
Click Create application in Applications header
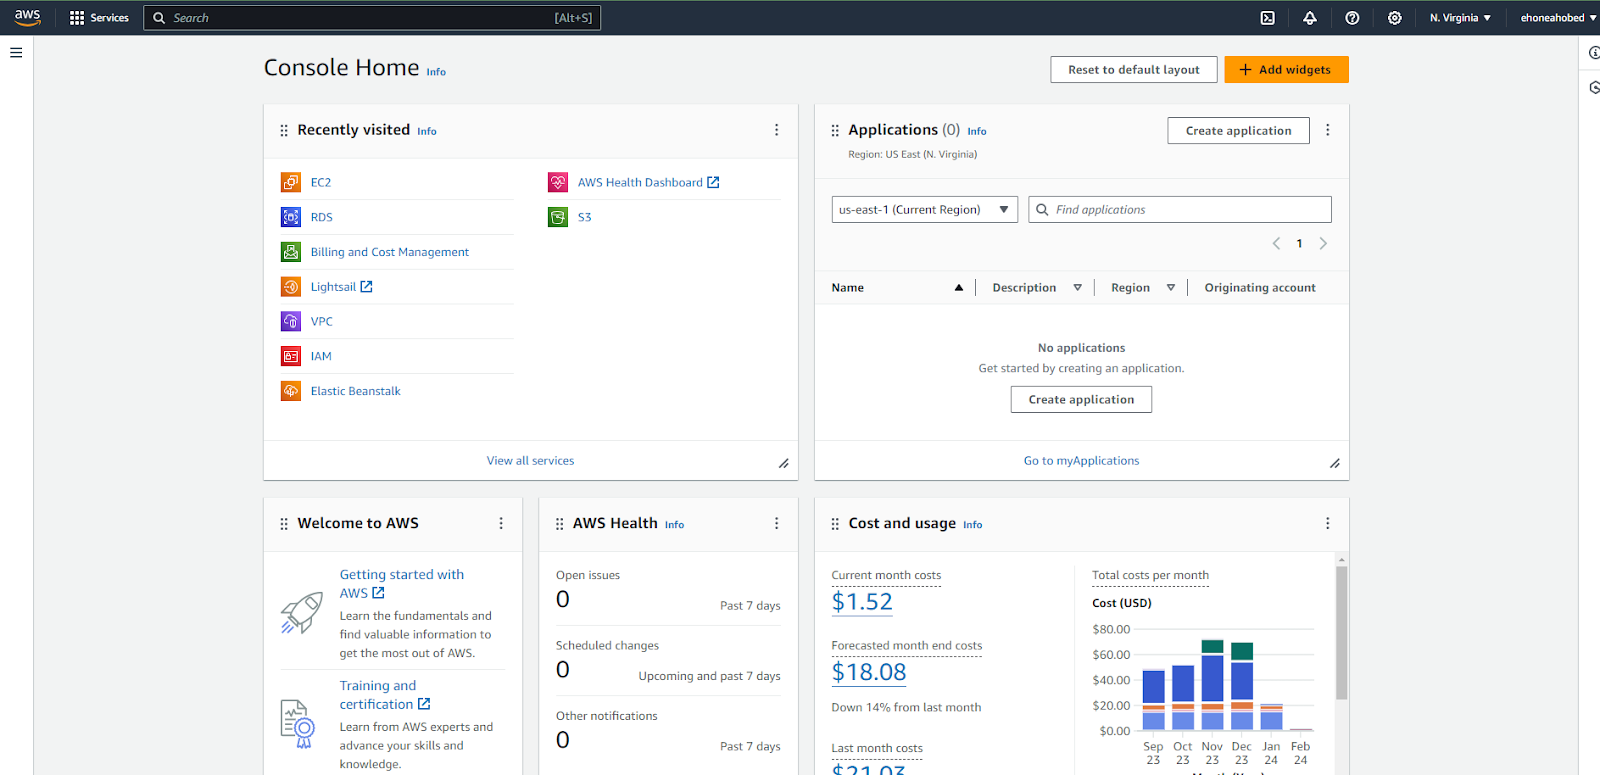tap(1238, 131)
